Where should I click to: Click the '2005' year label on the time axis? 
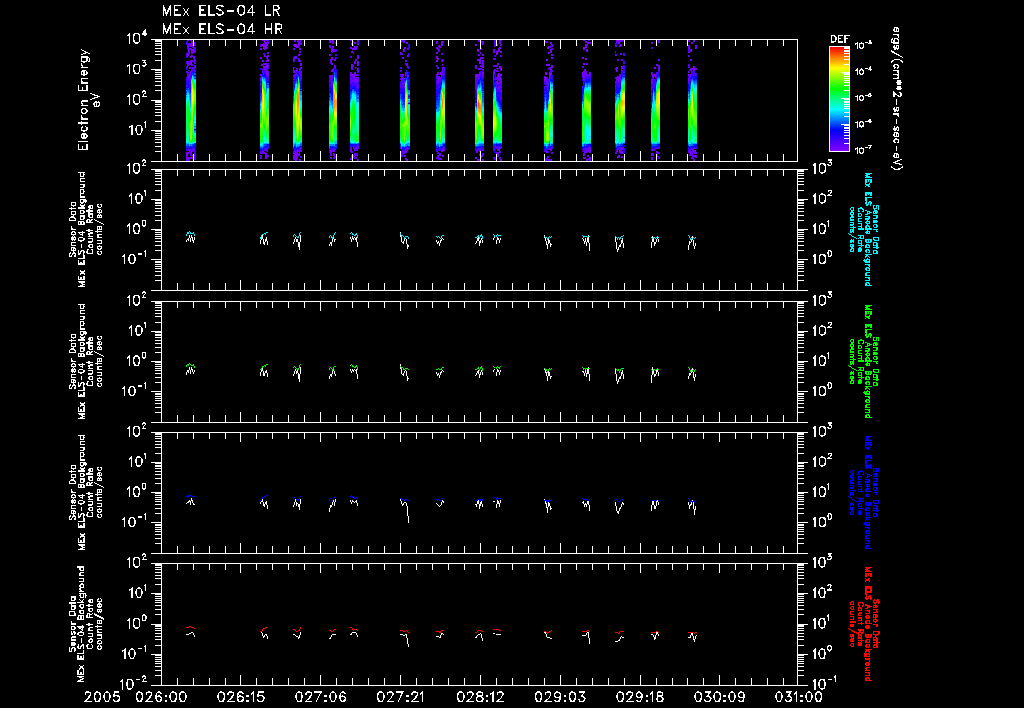tap(102, 697)
